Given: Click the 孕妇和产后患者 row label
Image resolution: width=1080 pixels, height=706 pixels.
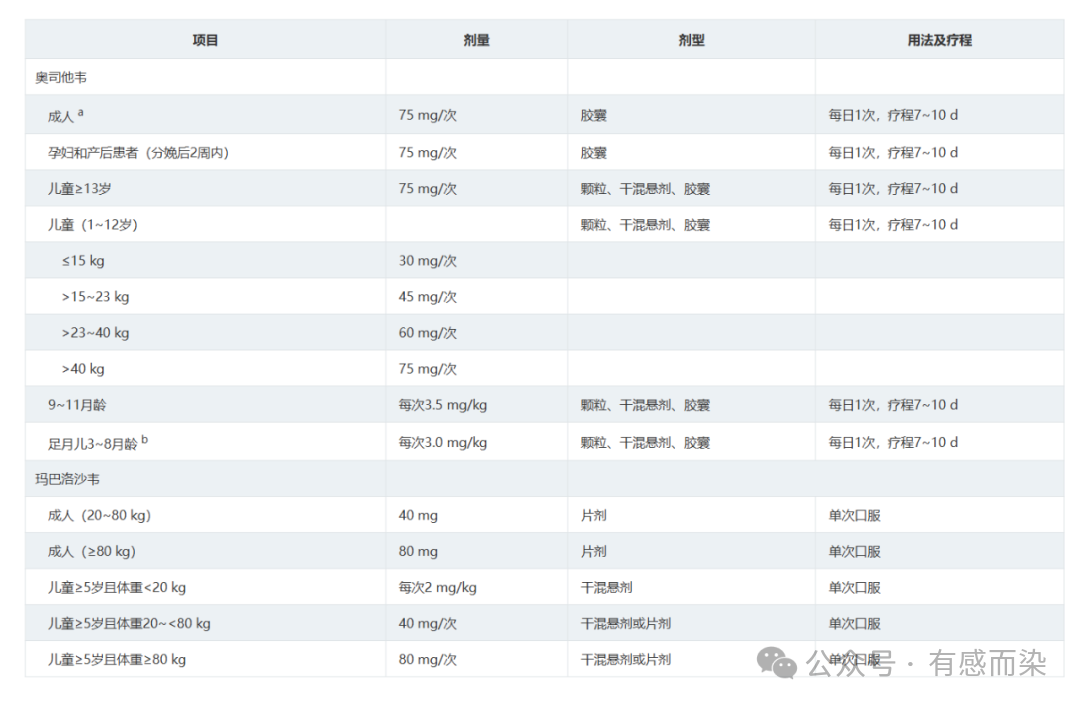Looking at the screenshot, I should click(145, 152).
